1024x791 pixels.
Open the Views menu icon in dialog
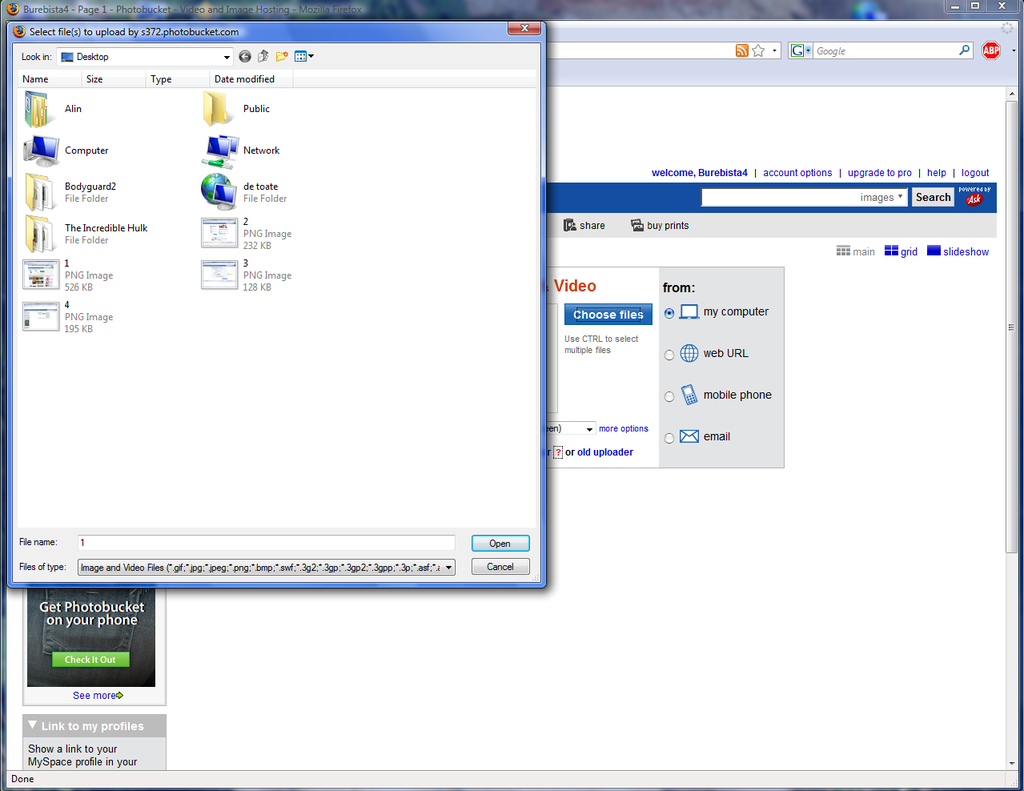click(x=304, y=57)
